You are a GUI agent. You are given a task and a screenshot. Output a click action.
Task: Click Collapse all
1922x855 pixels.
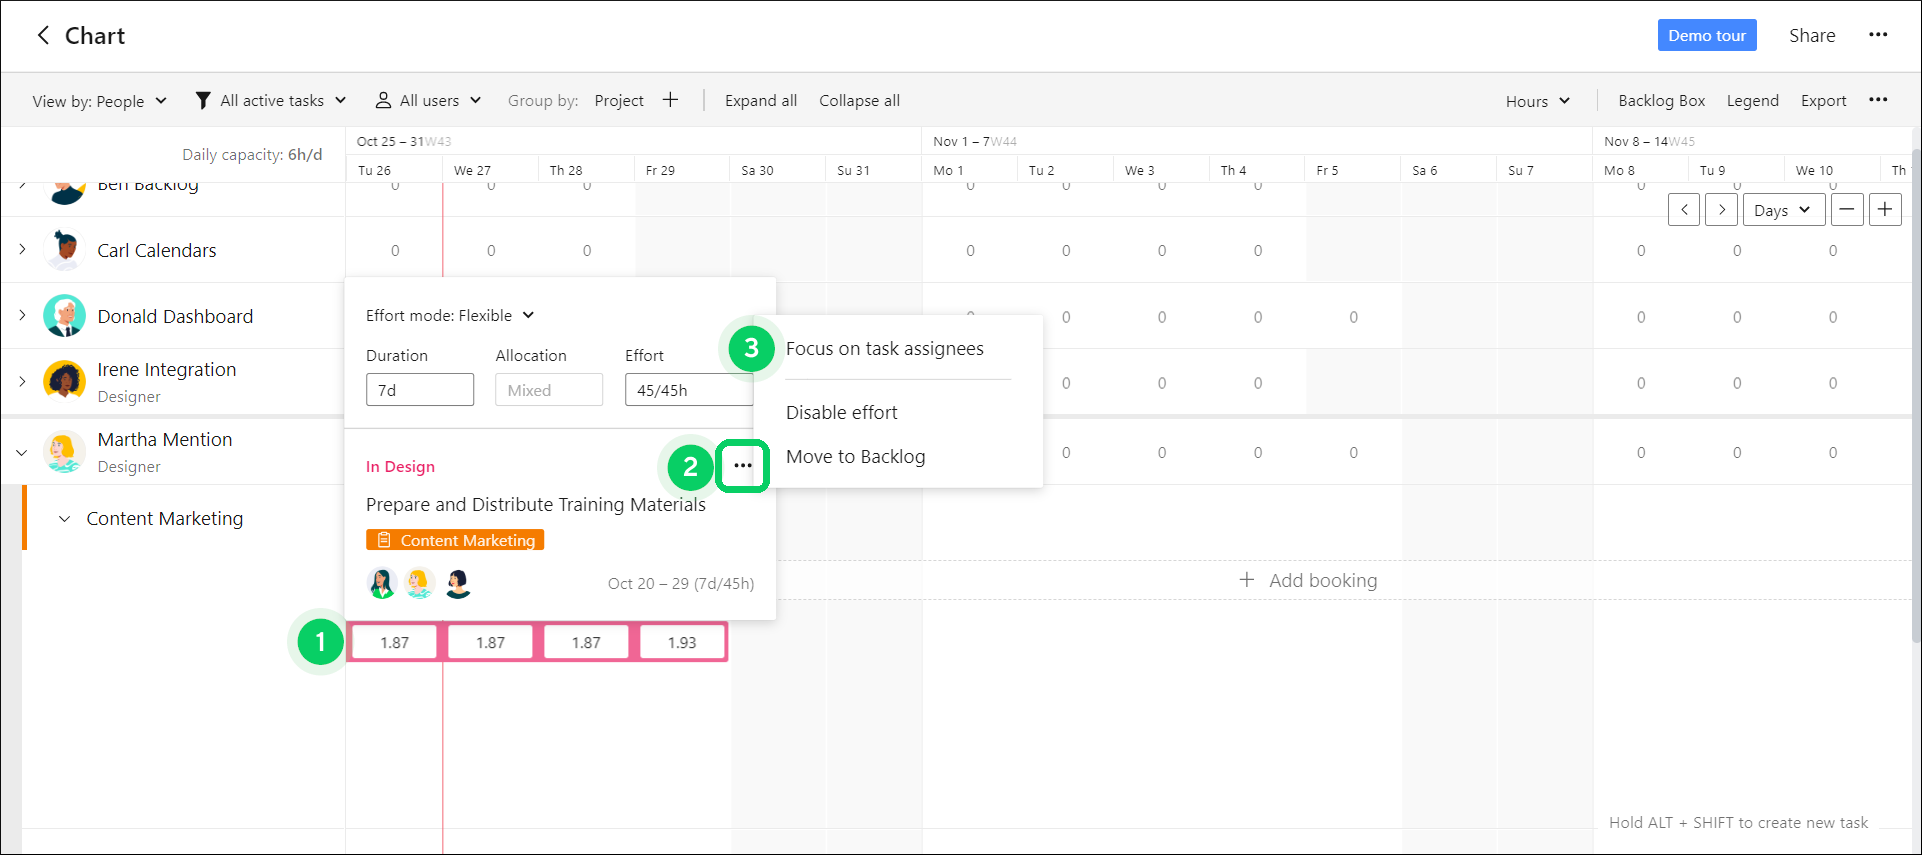click(859, 100)
